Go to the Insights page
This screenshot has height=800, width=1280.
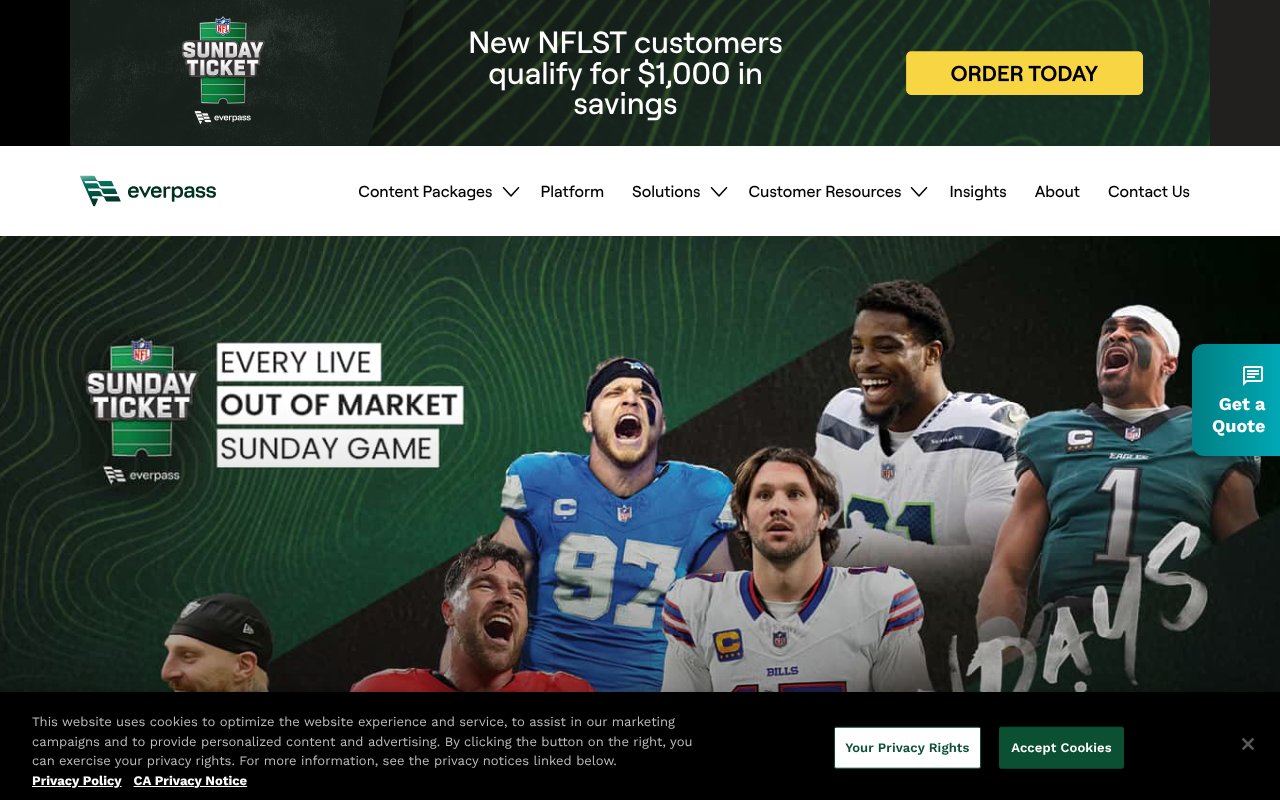978,192
